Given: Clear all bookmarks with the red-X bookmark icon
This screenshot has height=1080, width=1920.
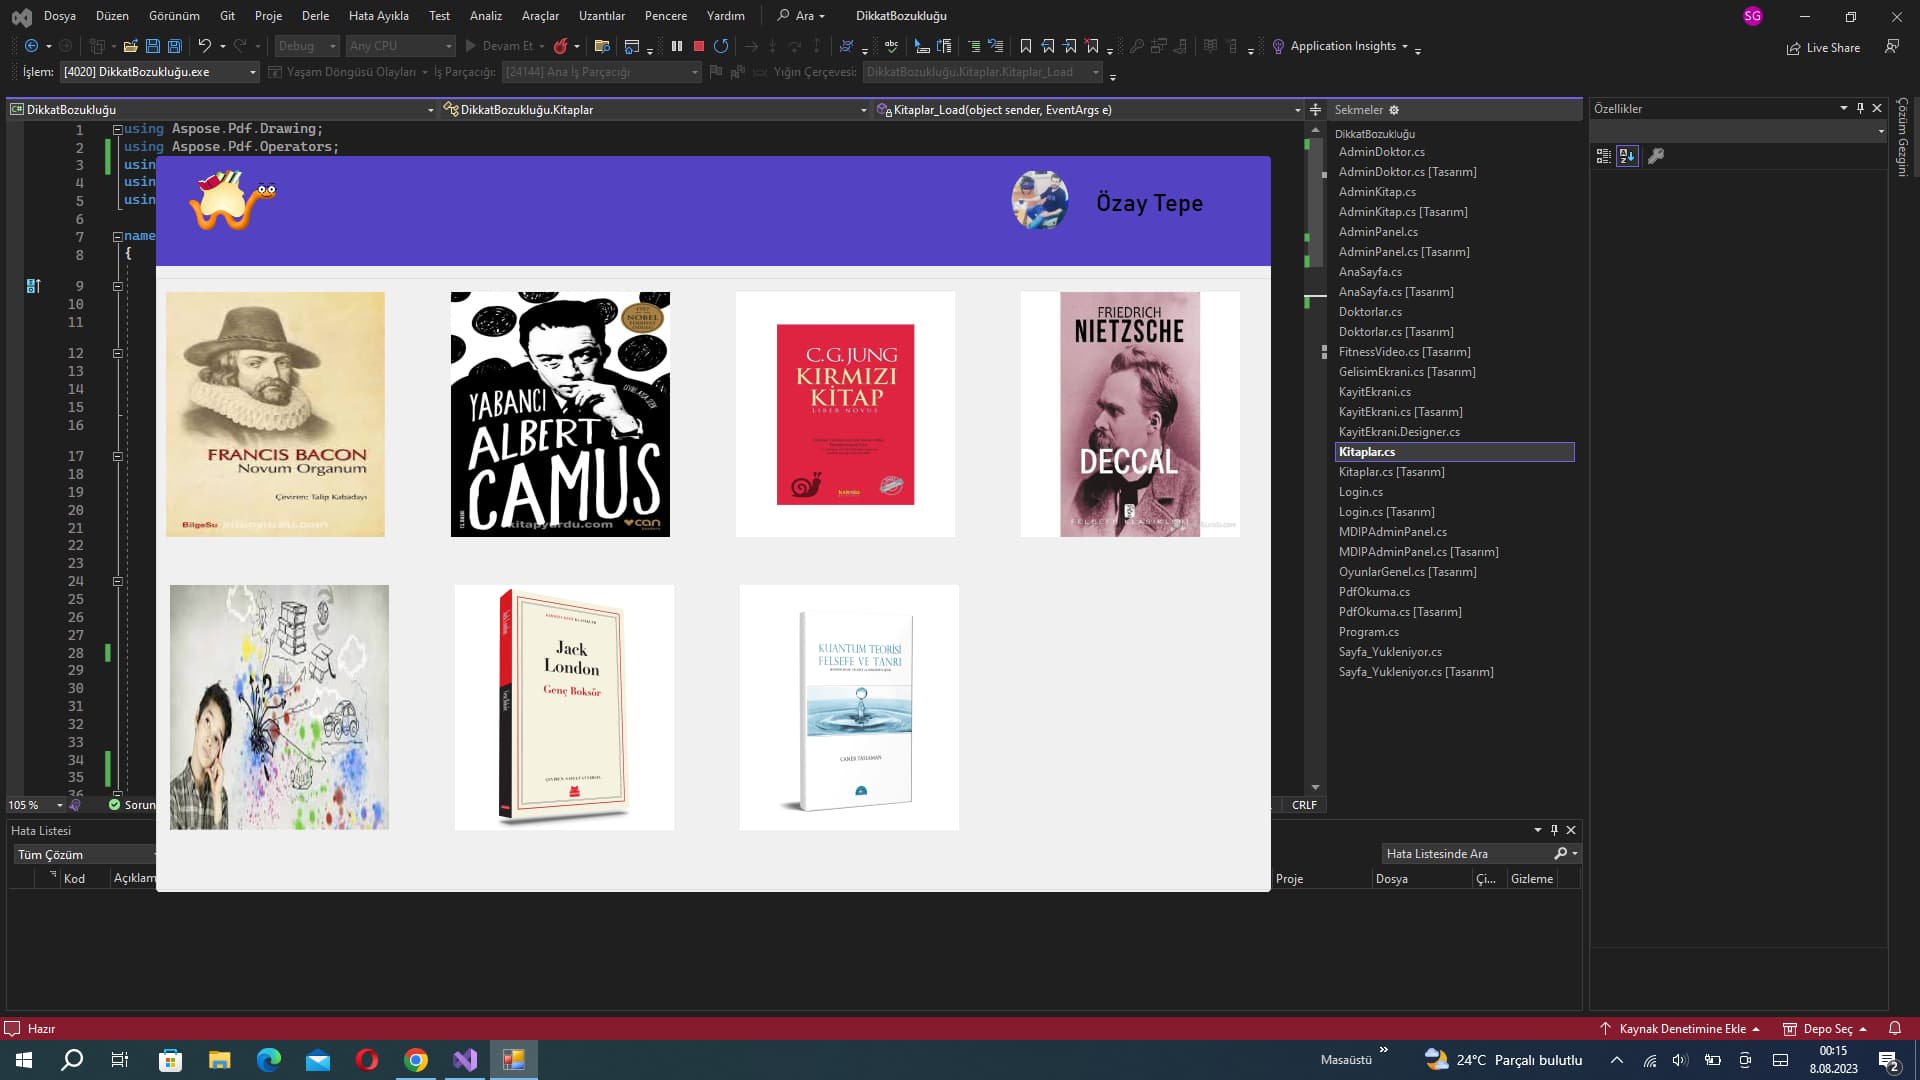Looking at the screenshot, I should coord(1092,46).
